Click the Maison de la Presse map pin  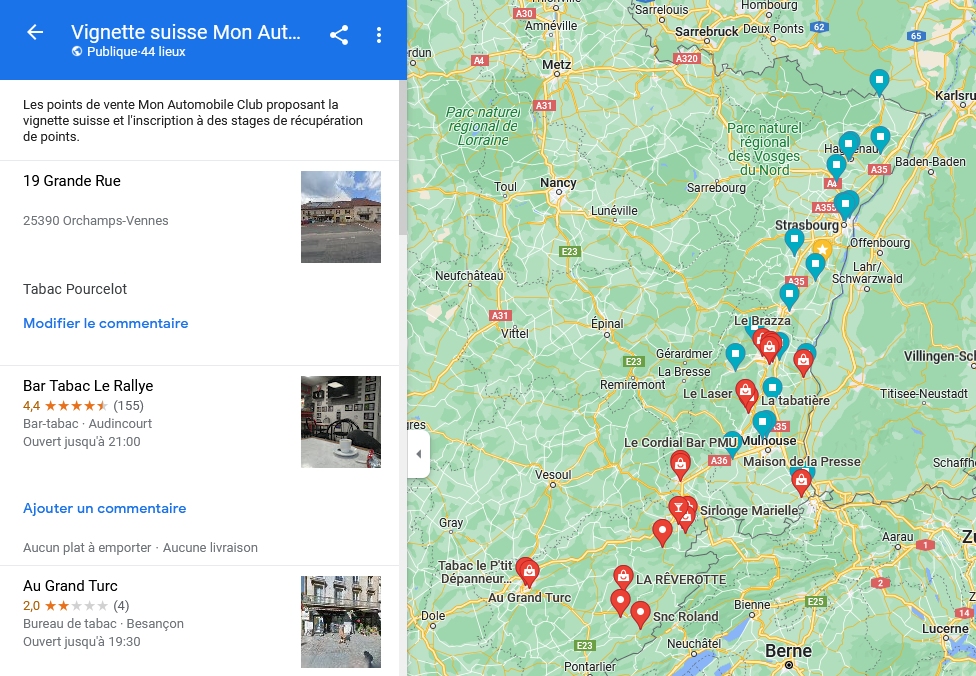(x=801, y=481)
